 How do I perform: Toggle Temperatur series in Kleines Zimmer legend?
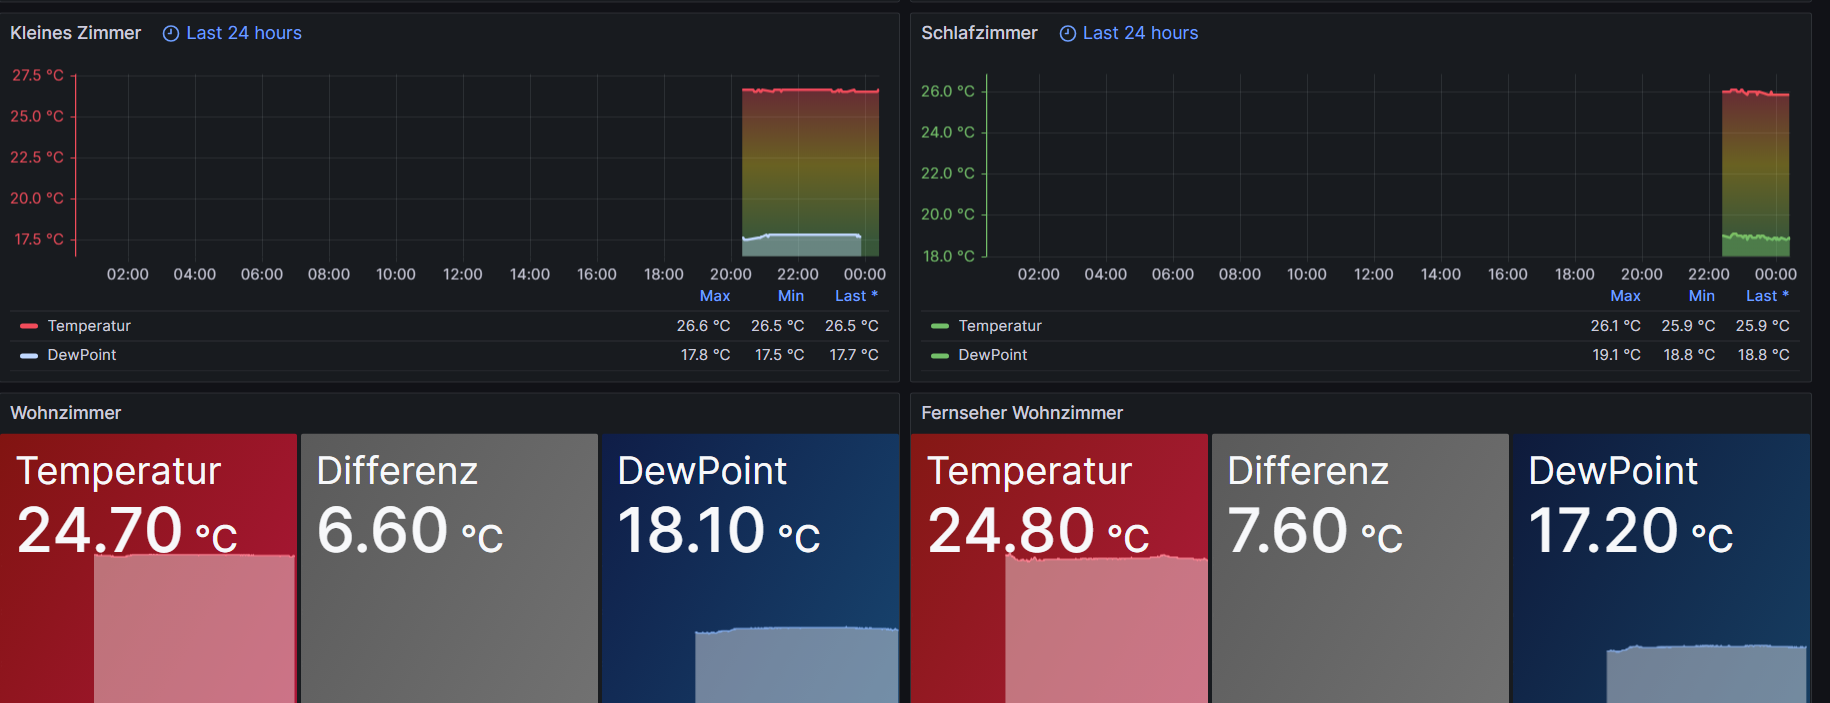point(89,326)
